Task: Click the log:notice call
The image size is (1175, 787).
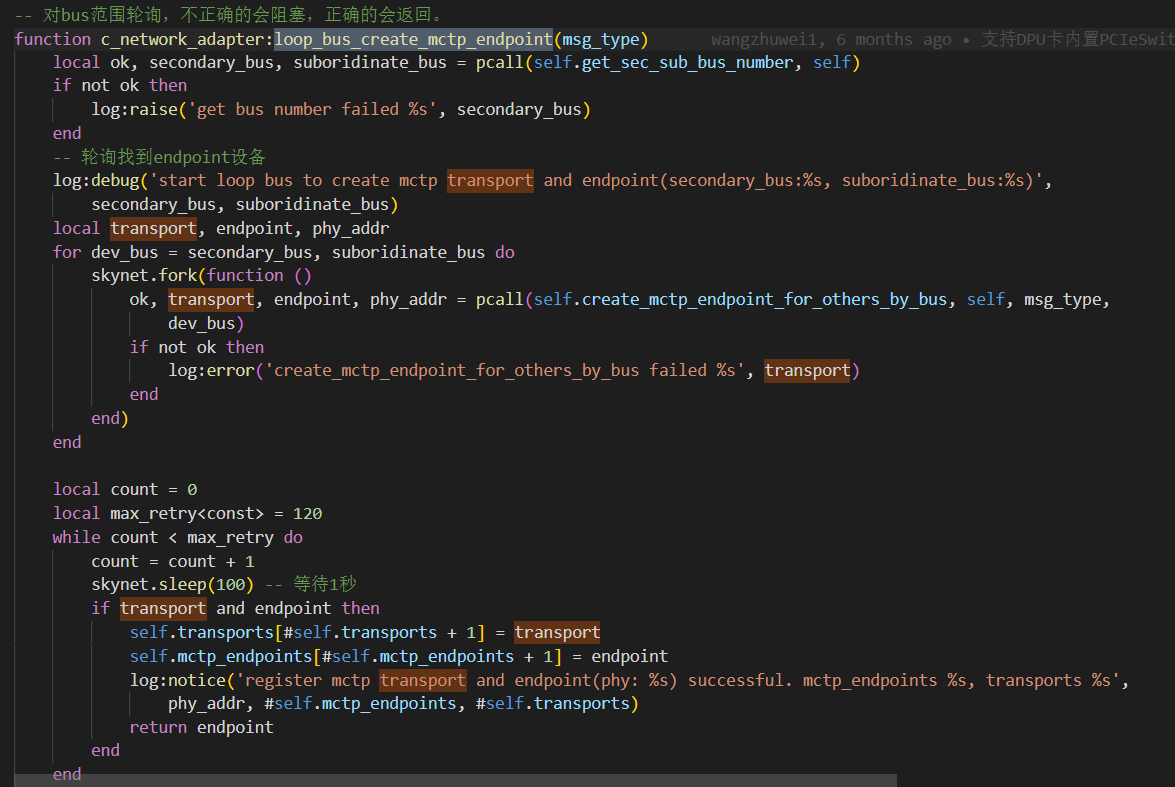Action: [x=178, y=680]
